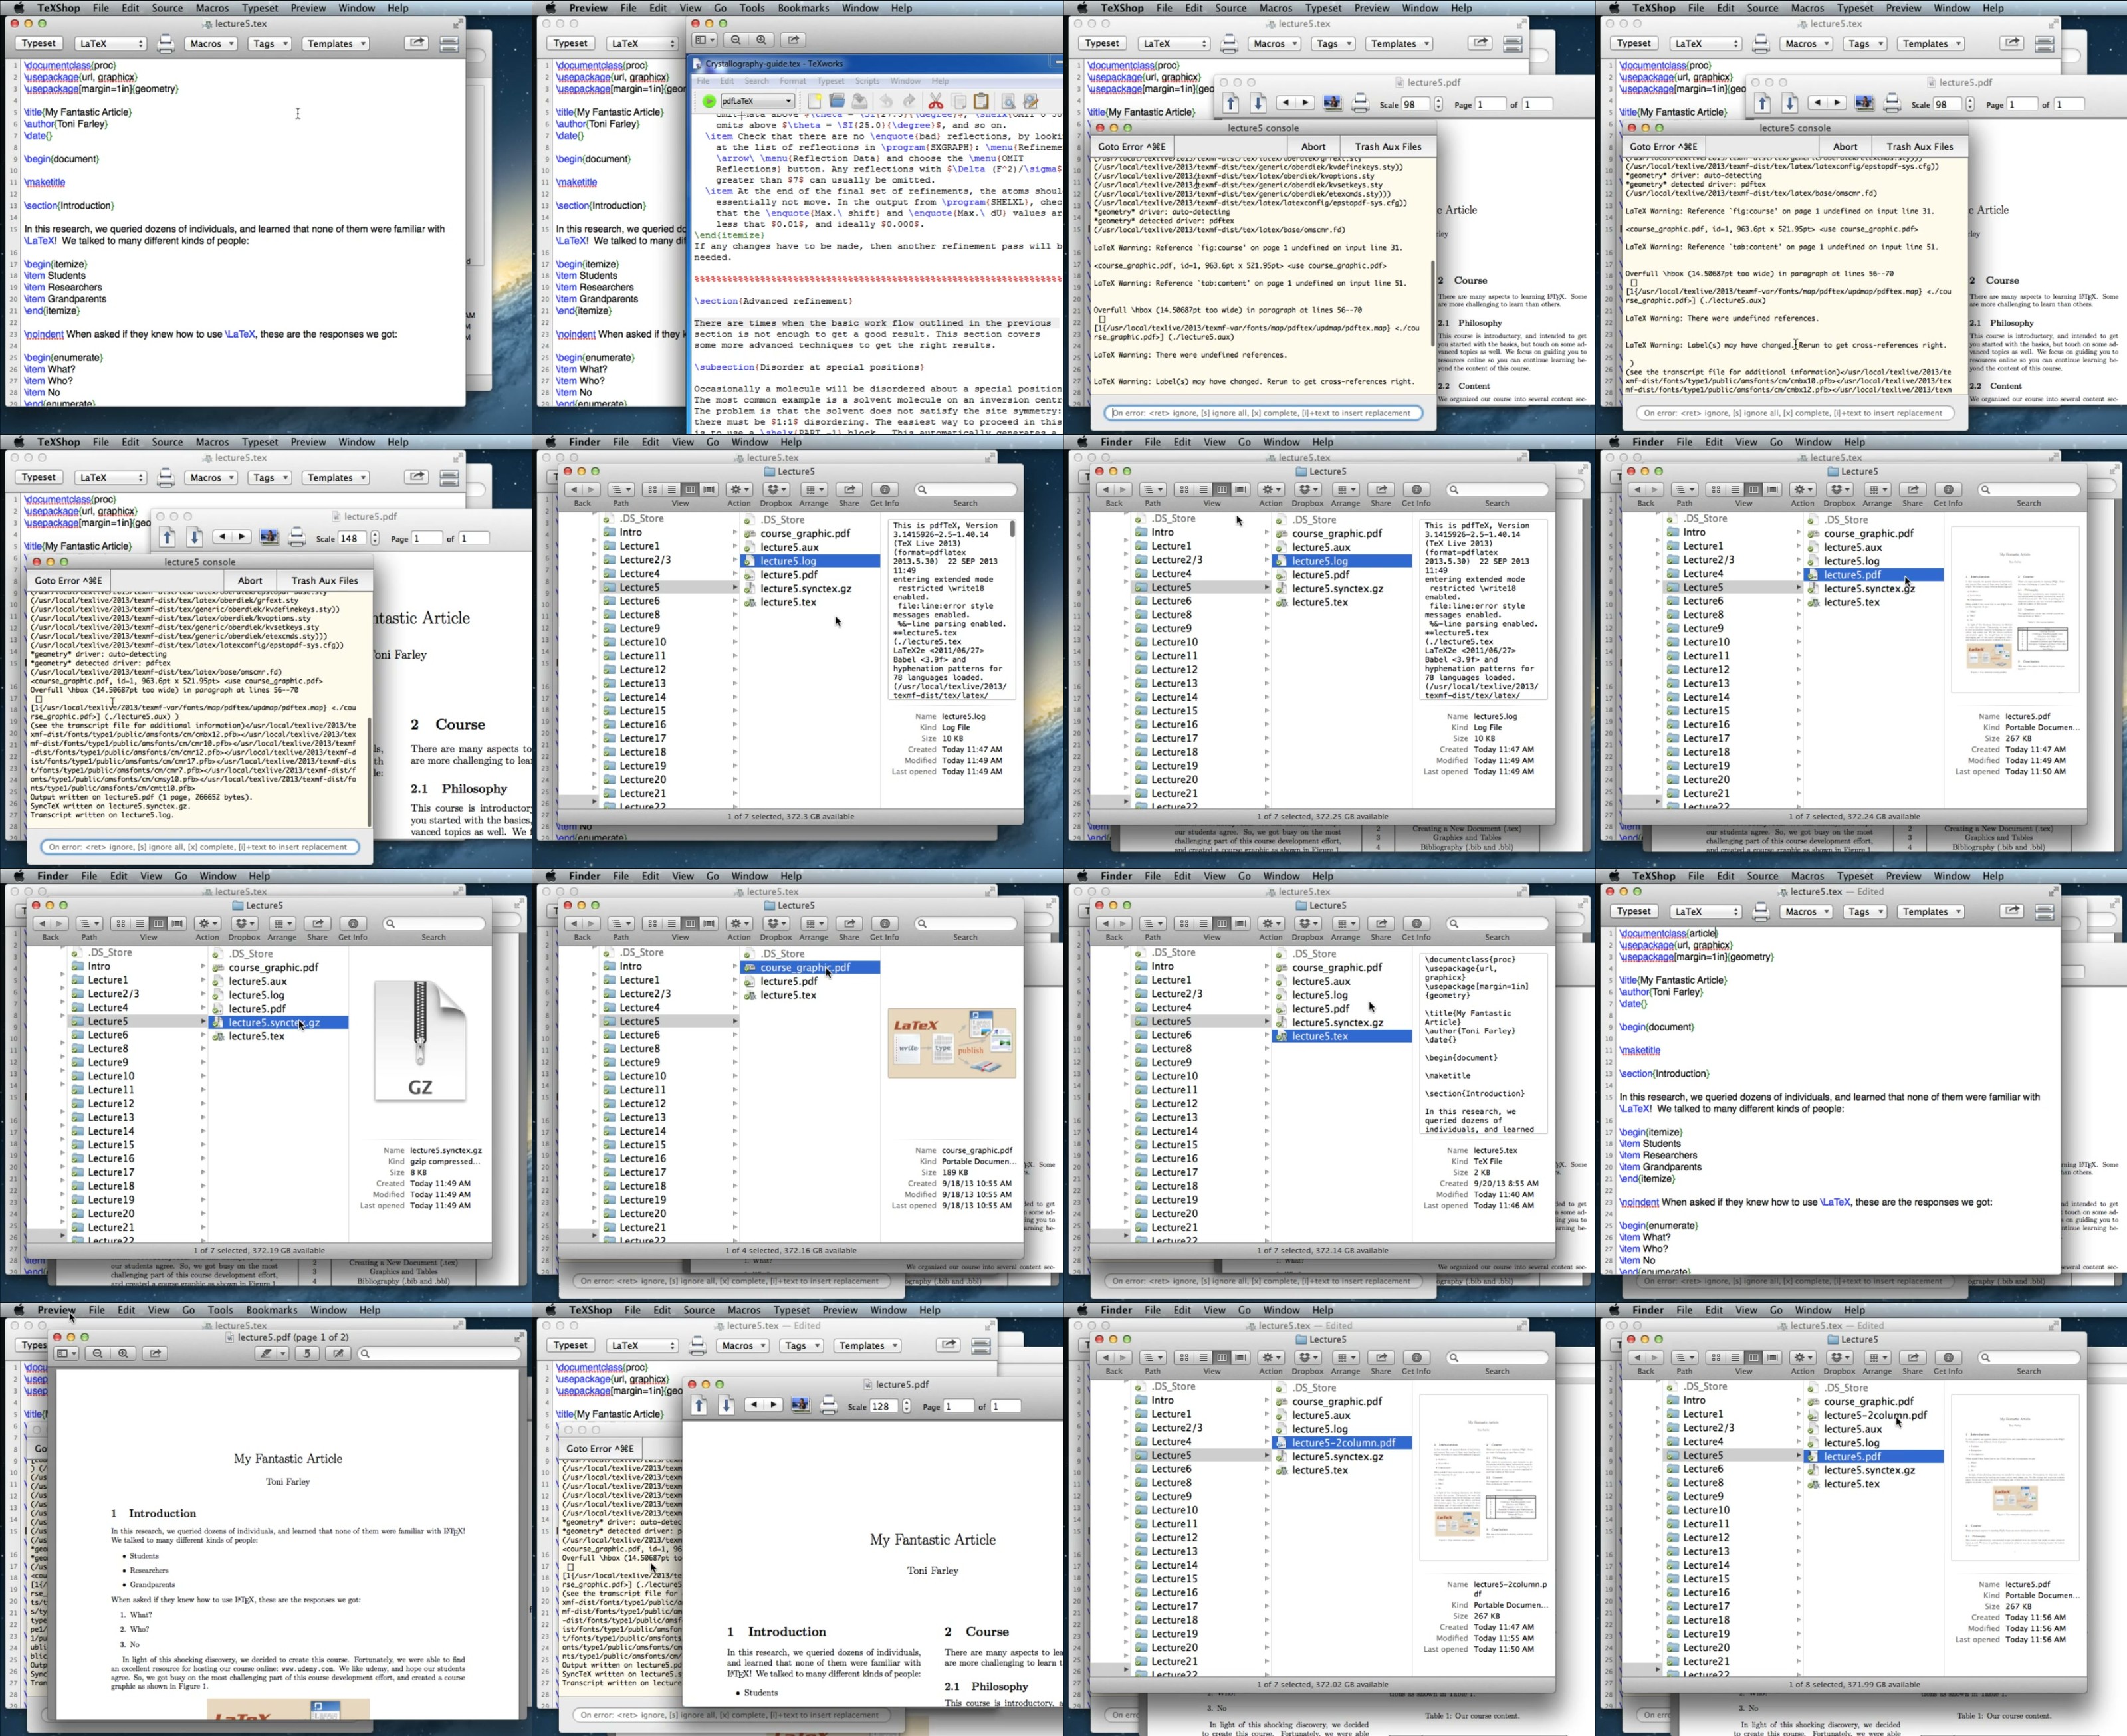This screenshot has height=1736, width=2127.
Task: Click blue open-folder icon in TeXworks toolbar
Action: tap(837, 101)
